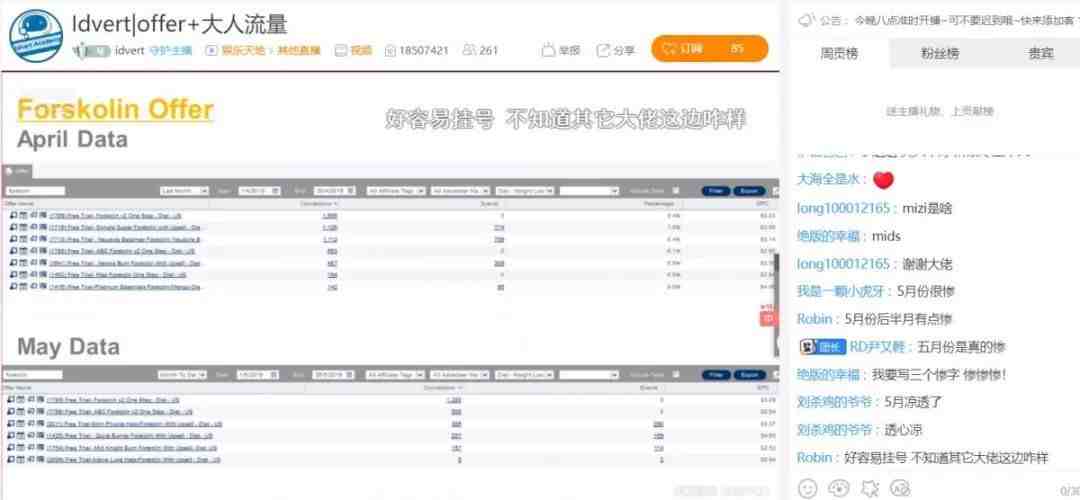Click the Export button in May Data table
1080x500 pixels.
[749, 375]
